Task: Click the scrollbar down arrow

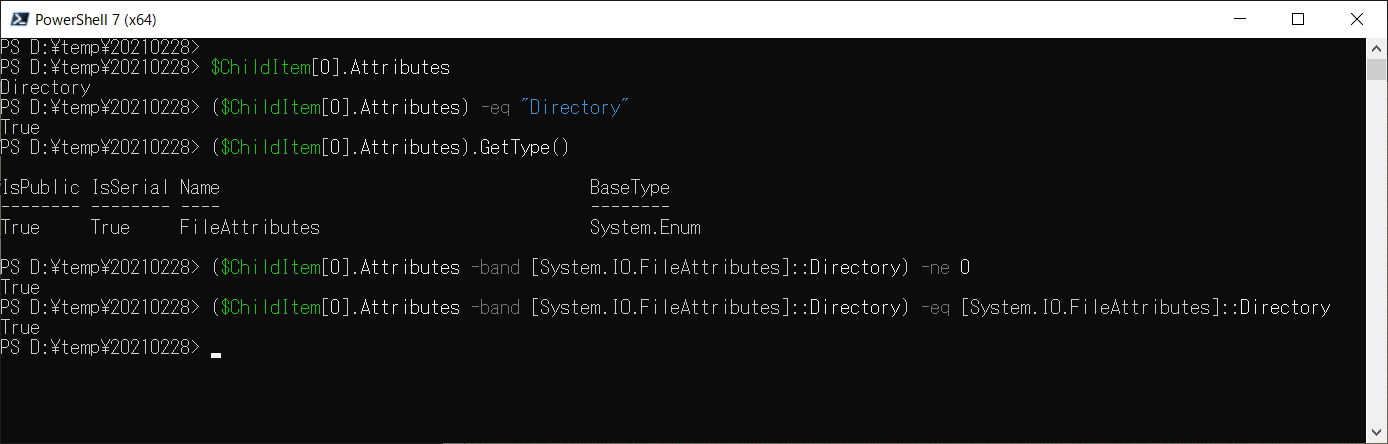Action: click(1377, 434)
